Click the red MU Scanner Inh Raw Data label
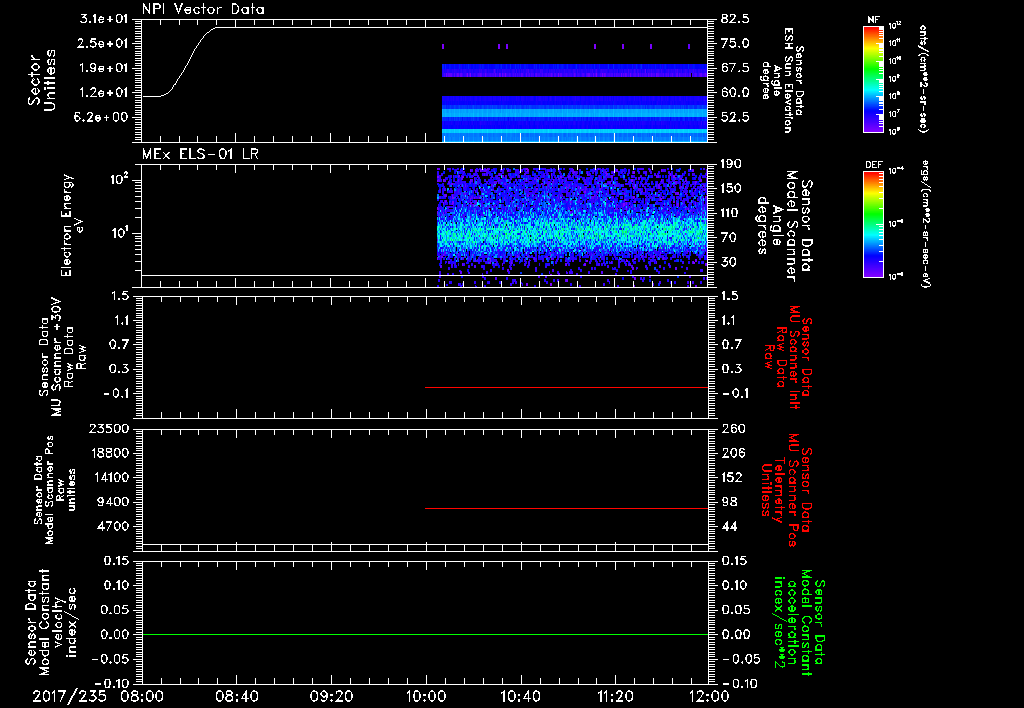This screenshot has height=708, width=1024. coord(788,357)
